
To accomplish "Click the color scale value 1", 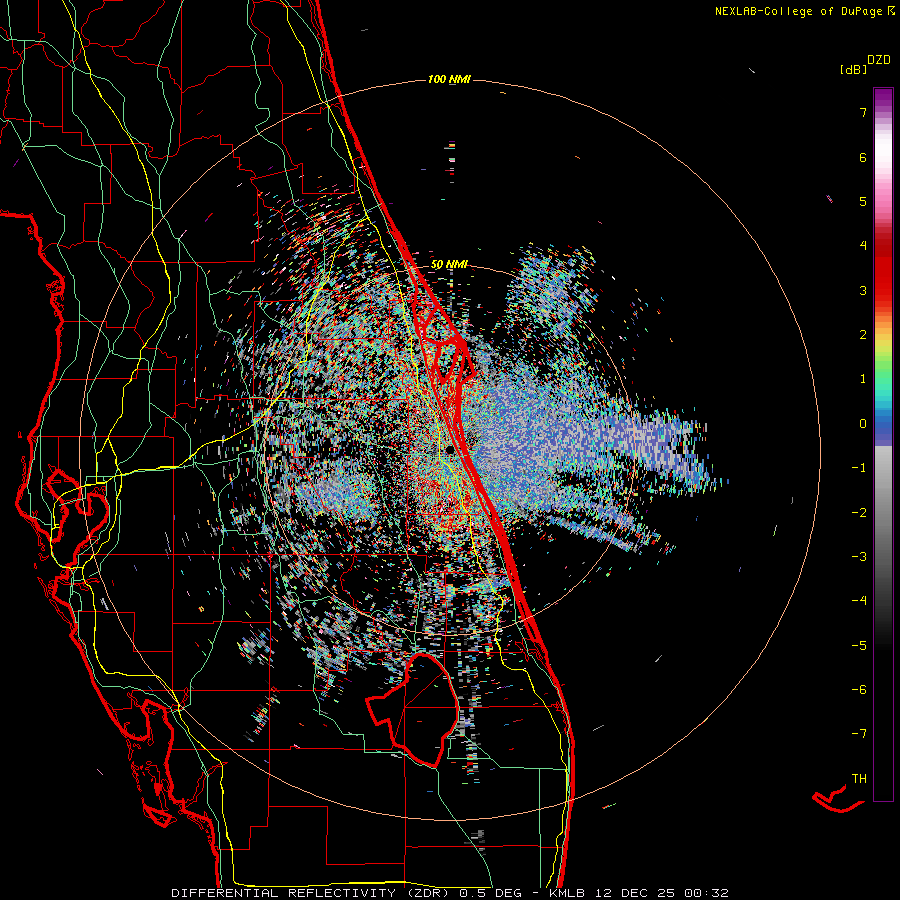I will pyautogui.click(x=863, y=379).
